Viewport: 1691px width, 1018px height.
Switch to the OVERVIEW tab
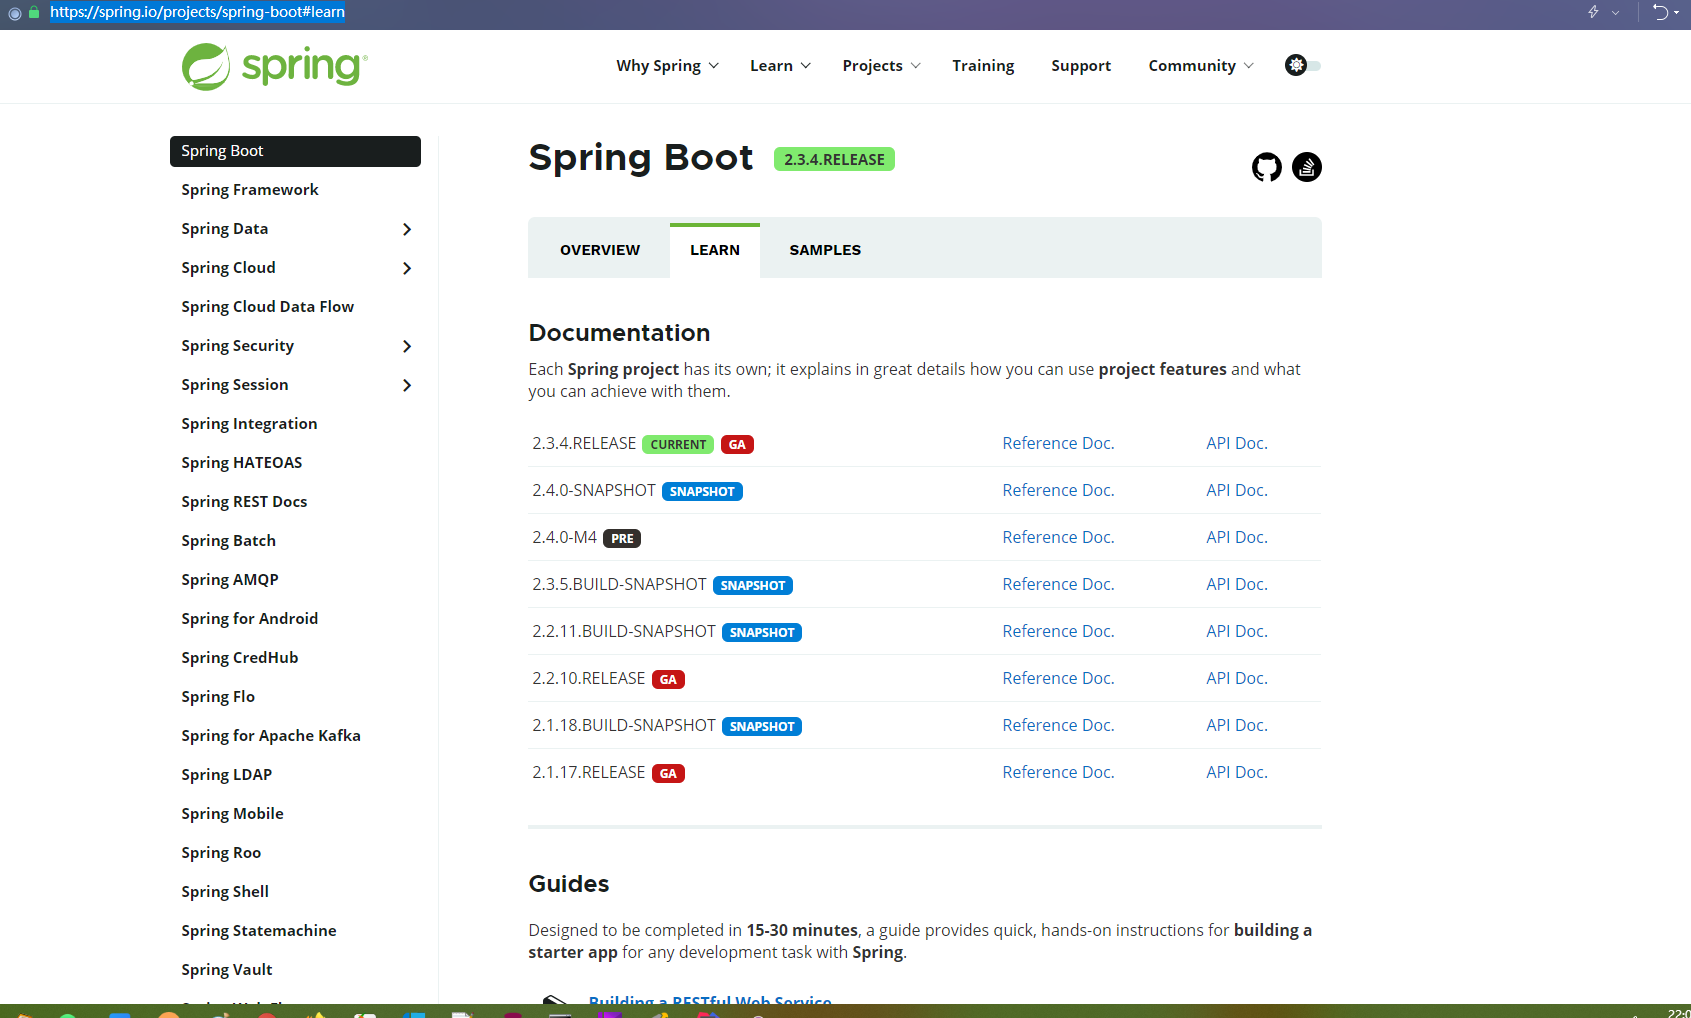pos(600,250)
